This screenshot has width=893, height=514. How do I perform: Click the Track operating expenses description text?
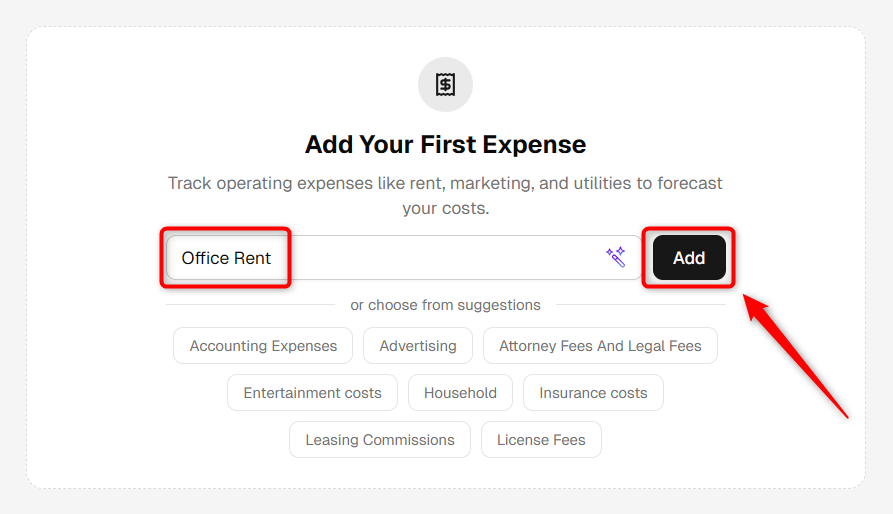[x=445, y=195]
